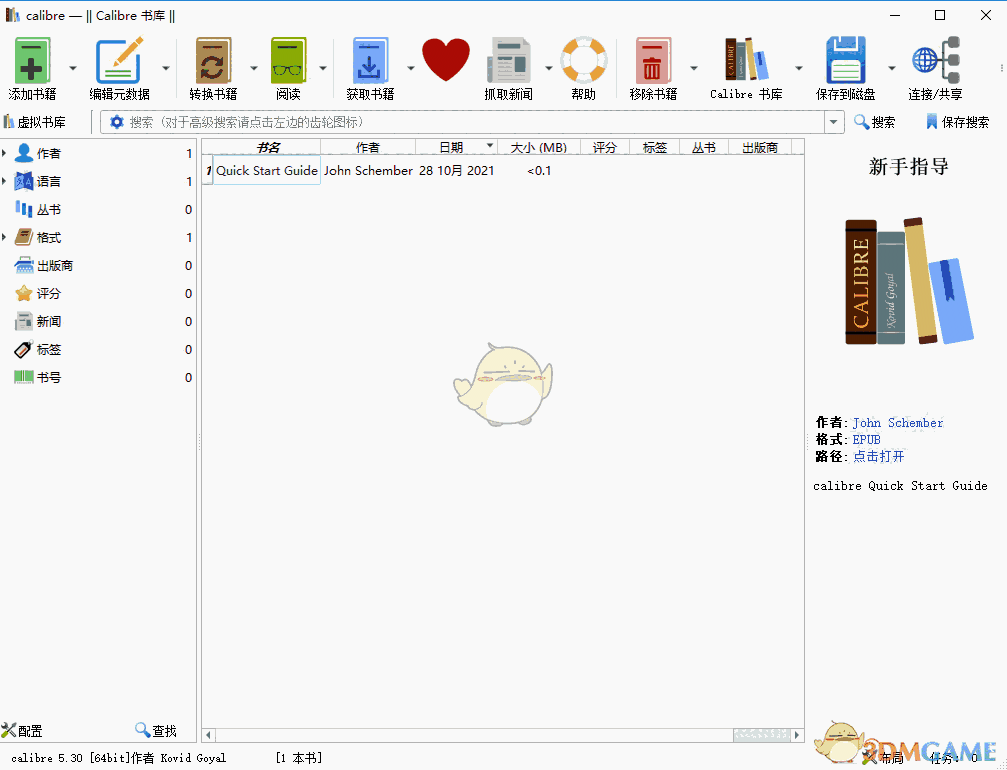
Task: Open the 虚拟书库 virtual library menu
Action: coord(40,121)
